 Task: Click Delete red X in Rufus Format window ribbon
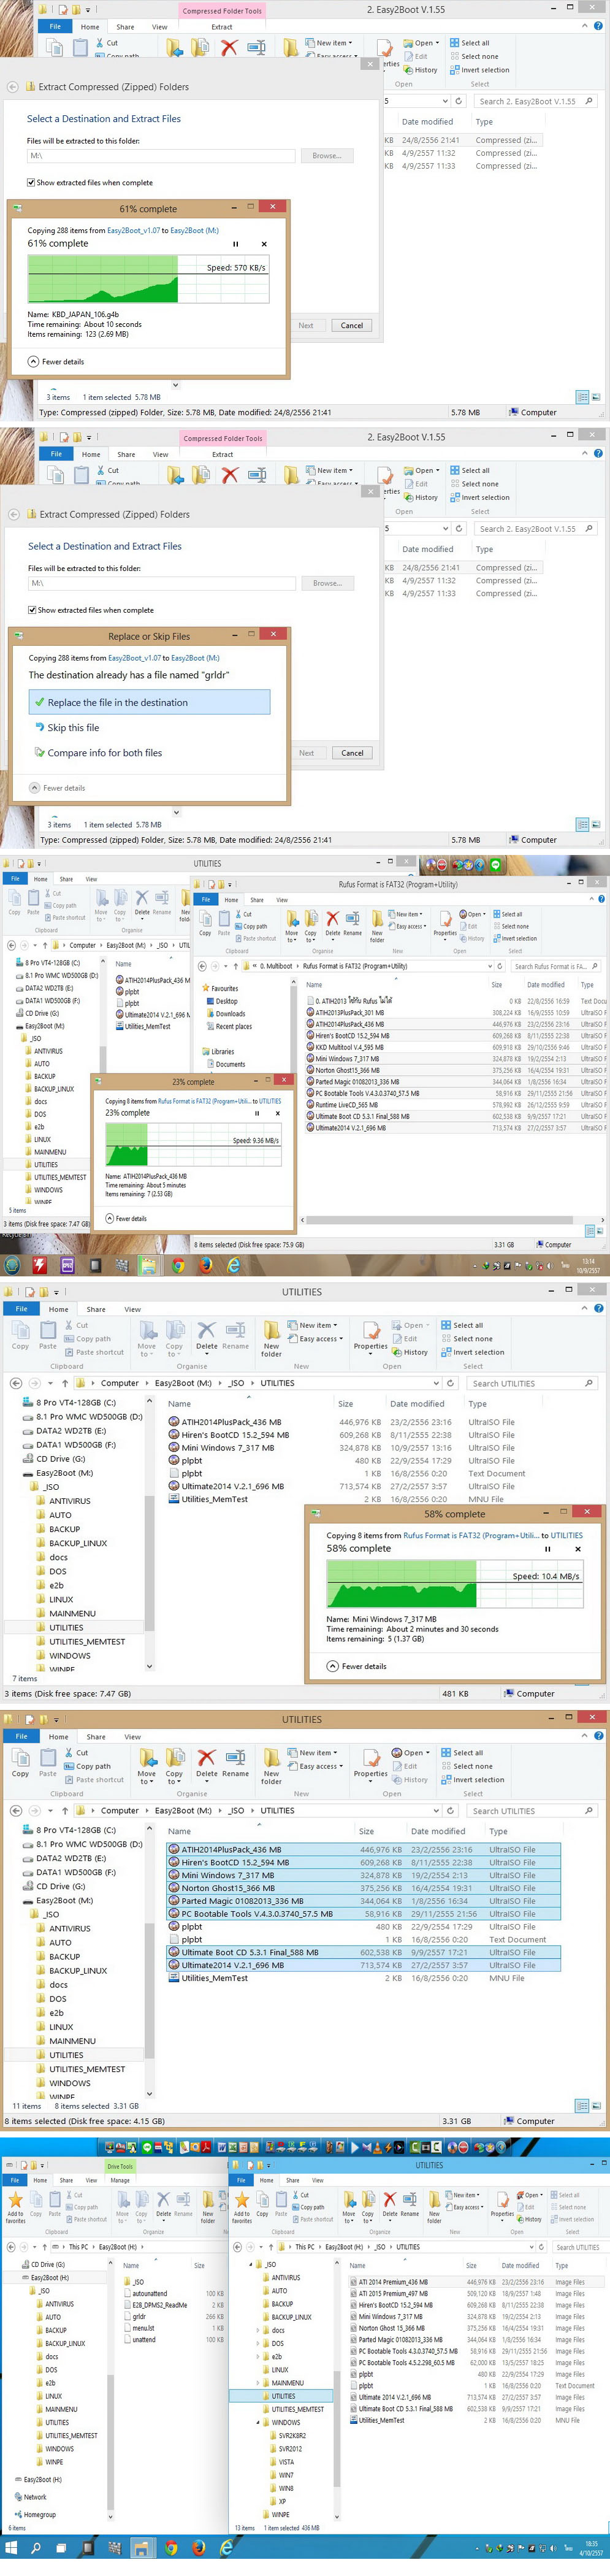(x=333, y=922)
